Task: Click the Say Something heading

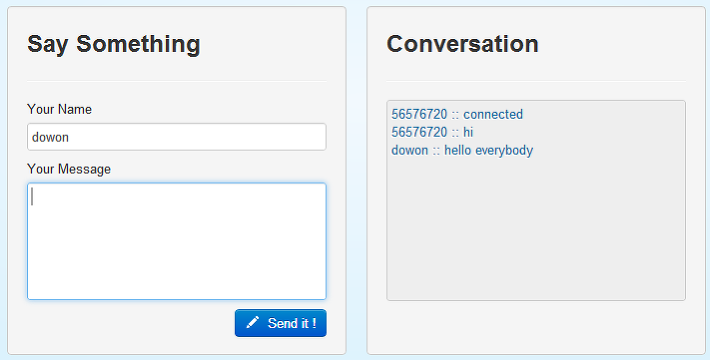Action: pos(114,45)
